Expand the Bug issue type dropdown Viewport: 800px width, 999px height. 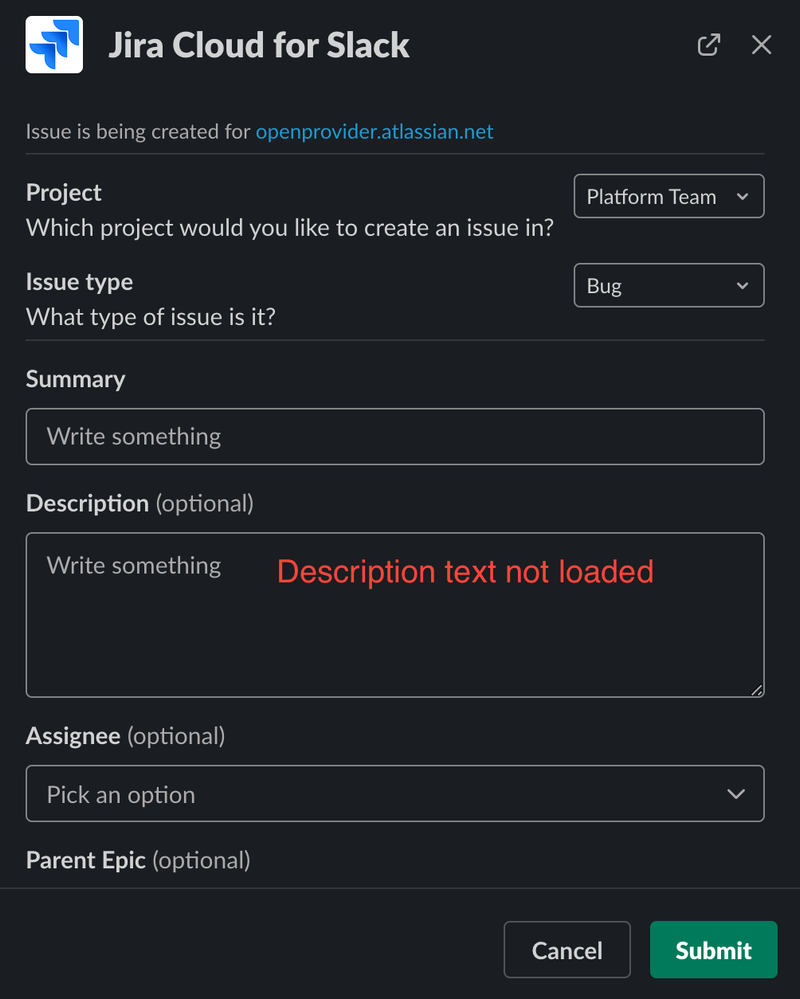[669, 285]
